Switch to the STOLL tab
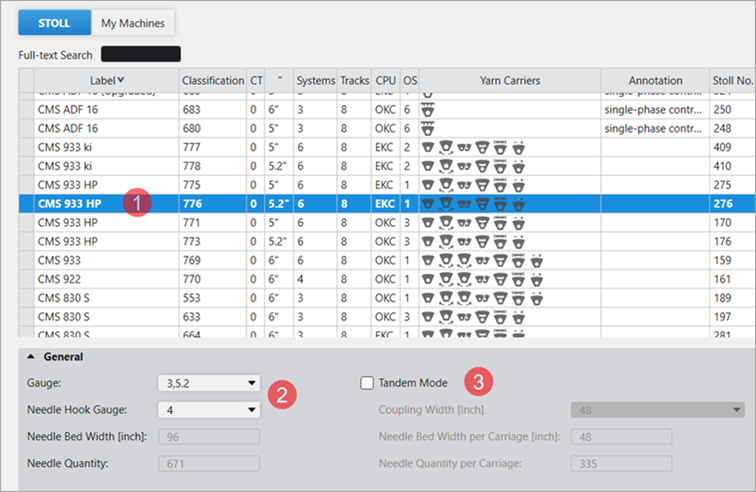 (53, 22)
